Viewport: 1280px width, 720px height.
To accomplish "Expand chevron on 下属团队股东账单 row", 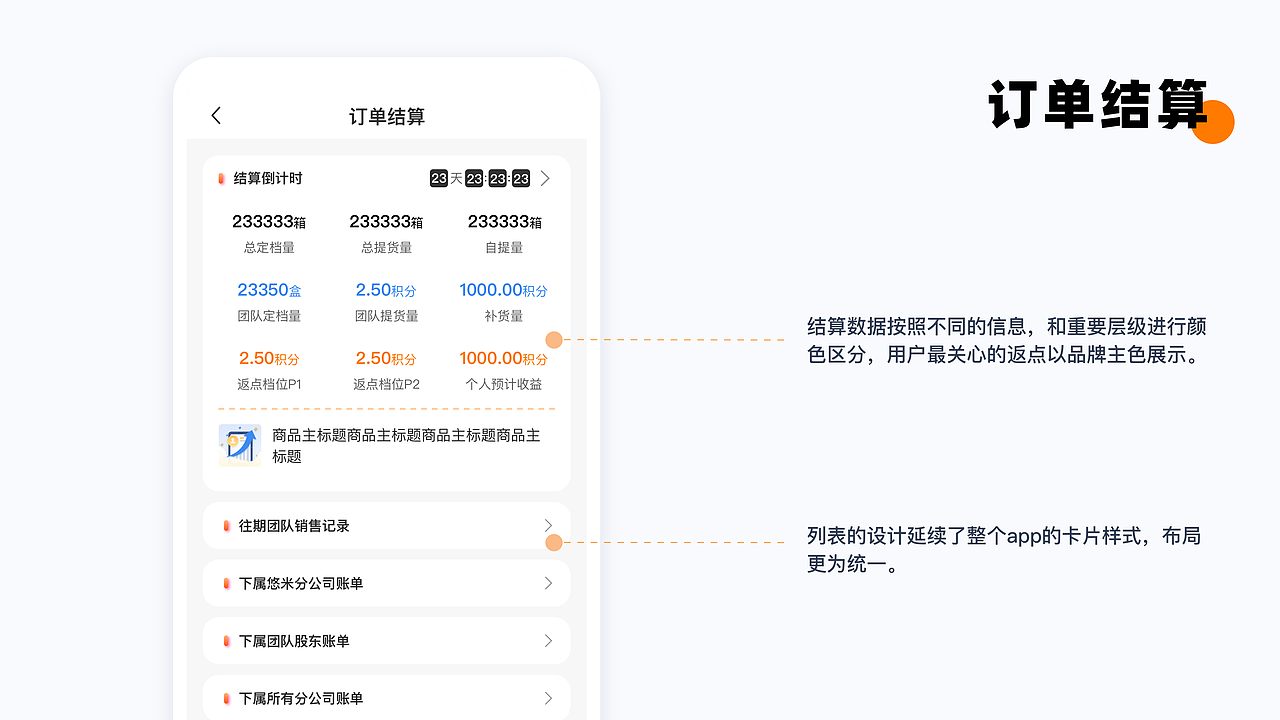I will (548, 641).
